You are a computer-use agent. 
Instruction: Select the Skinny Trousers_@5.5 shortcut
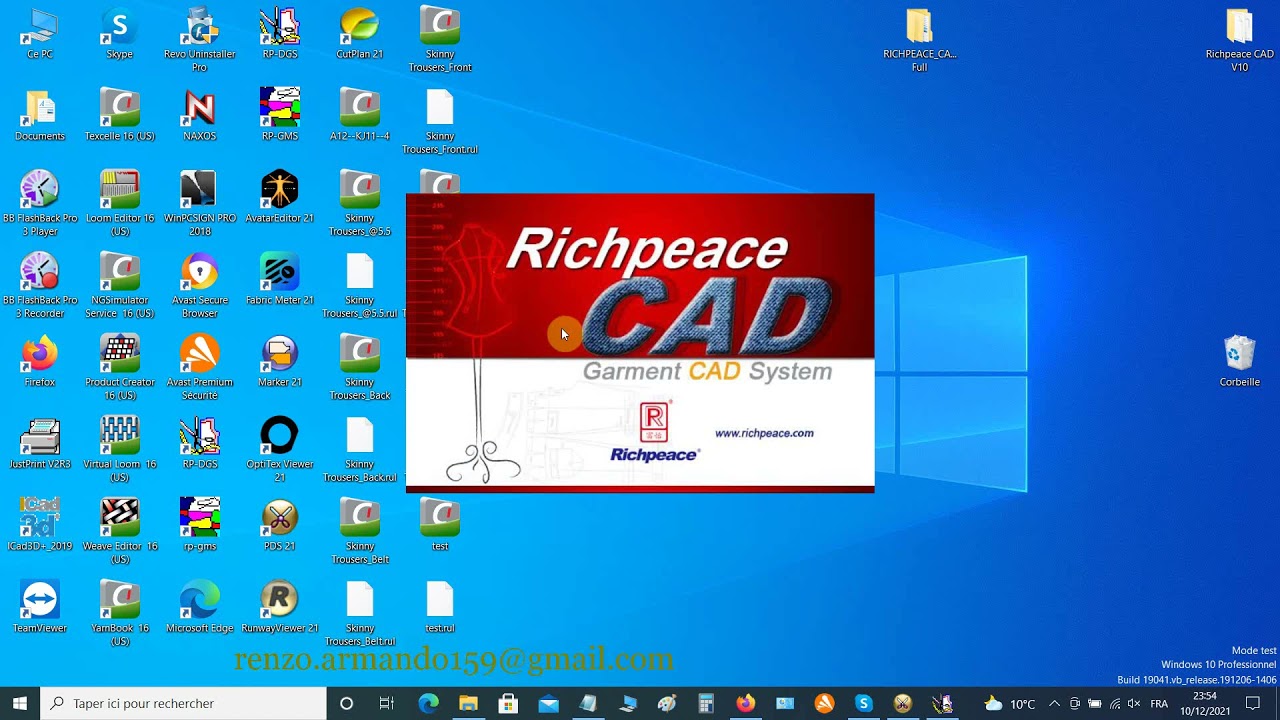[360, 204]
